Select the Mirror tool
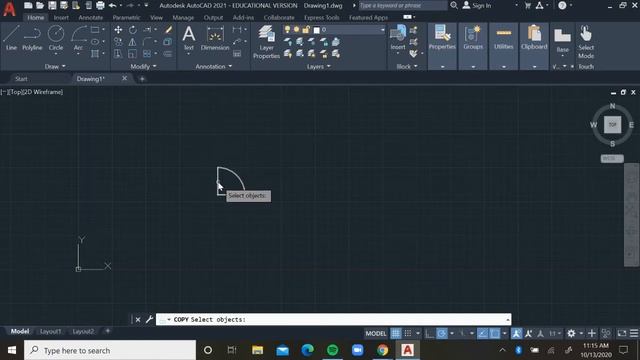 click(x=133, y=42)
